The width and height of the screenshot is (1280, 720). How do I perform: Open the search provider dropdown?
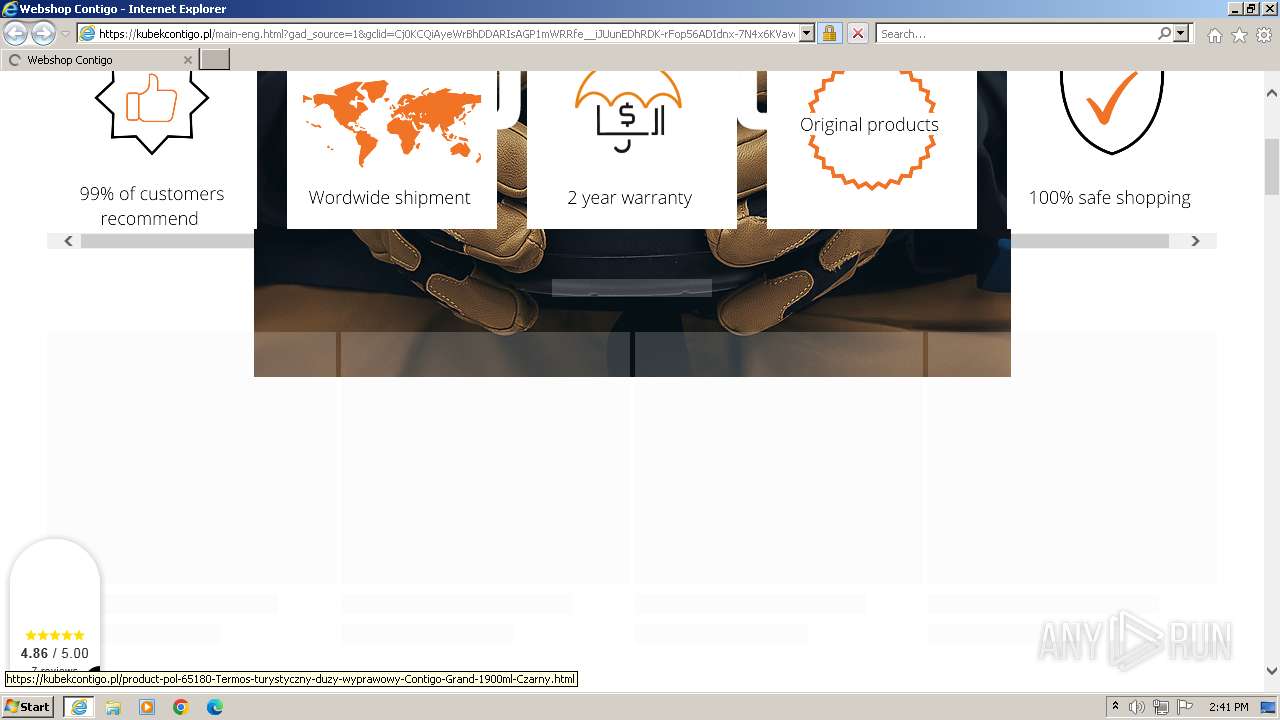1181,34
